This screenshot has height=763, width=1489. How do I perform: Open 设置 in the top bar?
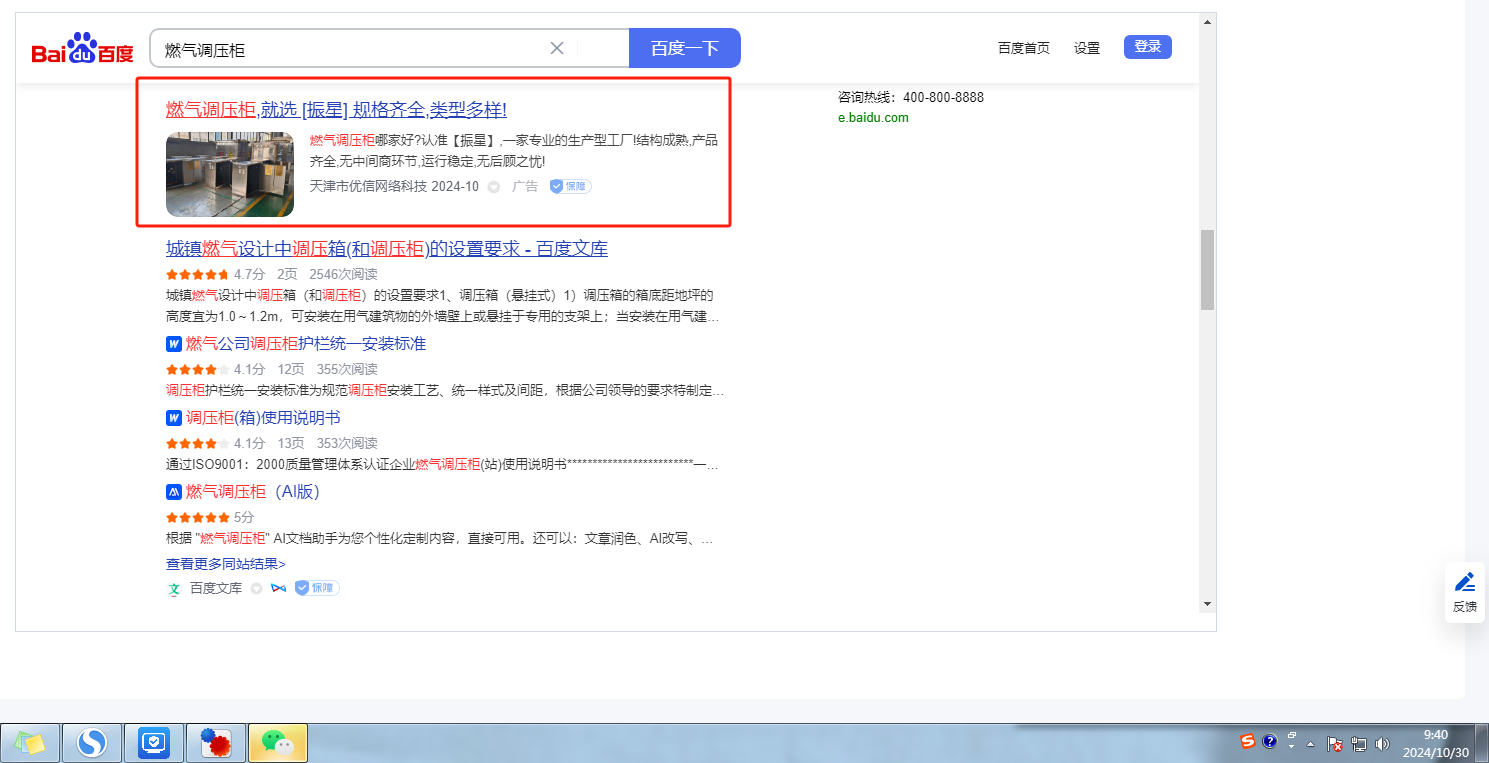click(x=1087, y=48)
